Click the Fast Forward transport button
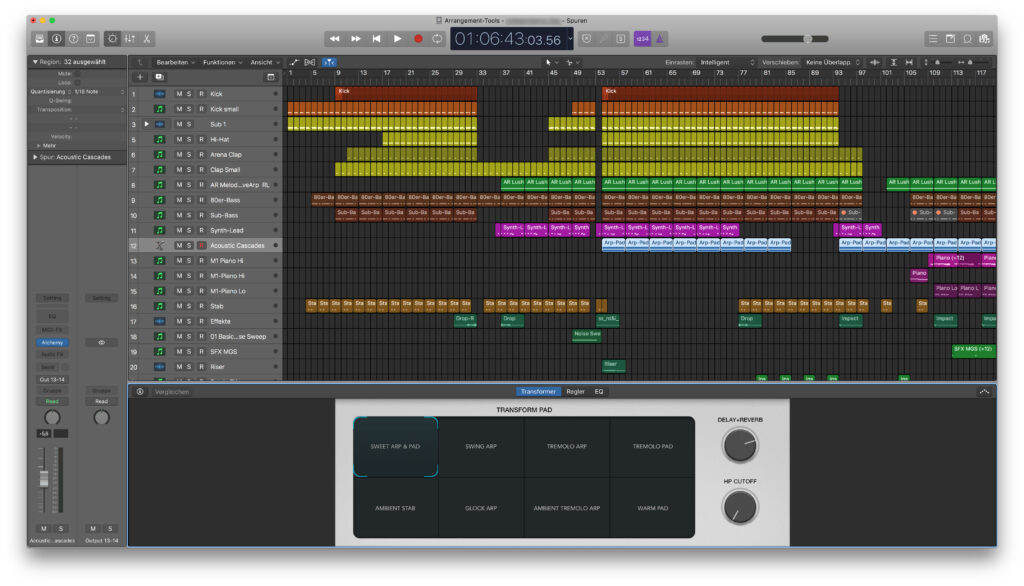The height and width of the screenshot is (586, 1024). (x=355, y=39)
